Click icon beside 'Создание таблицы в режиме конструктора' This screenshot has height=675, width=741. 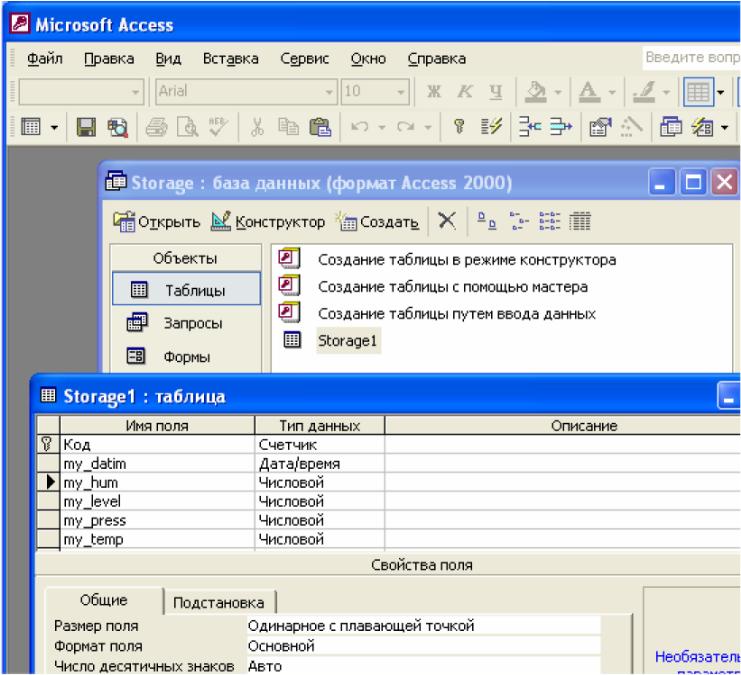click(x=289, y=259)
